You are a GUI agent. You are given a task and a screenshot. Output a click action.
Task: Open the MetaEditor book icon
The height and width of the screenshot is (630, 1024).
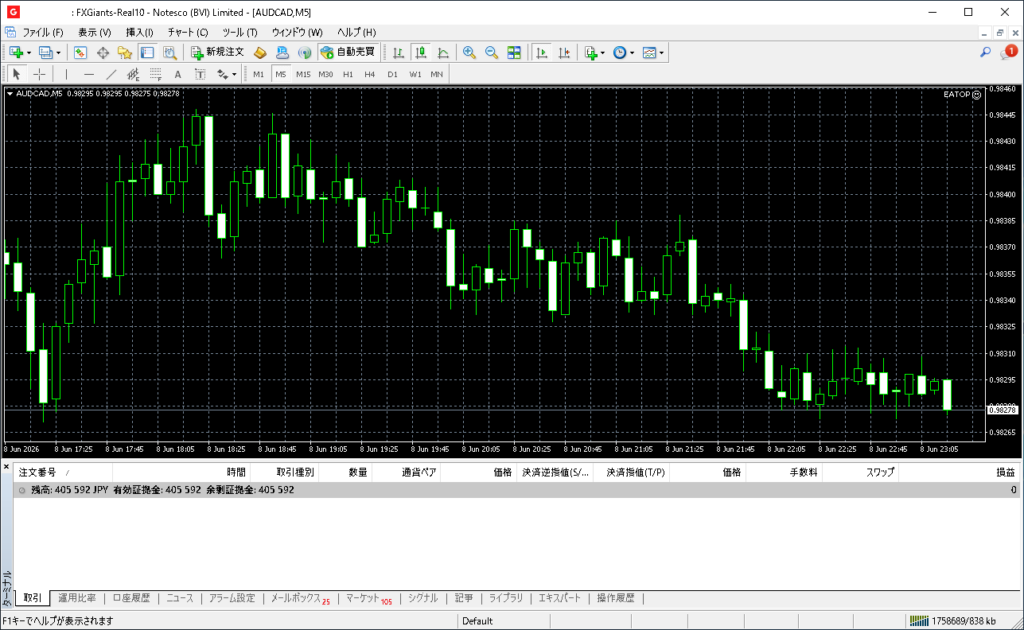pyautogui.click(x=260, y=53)
